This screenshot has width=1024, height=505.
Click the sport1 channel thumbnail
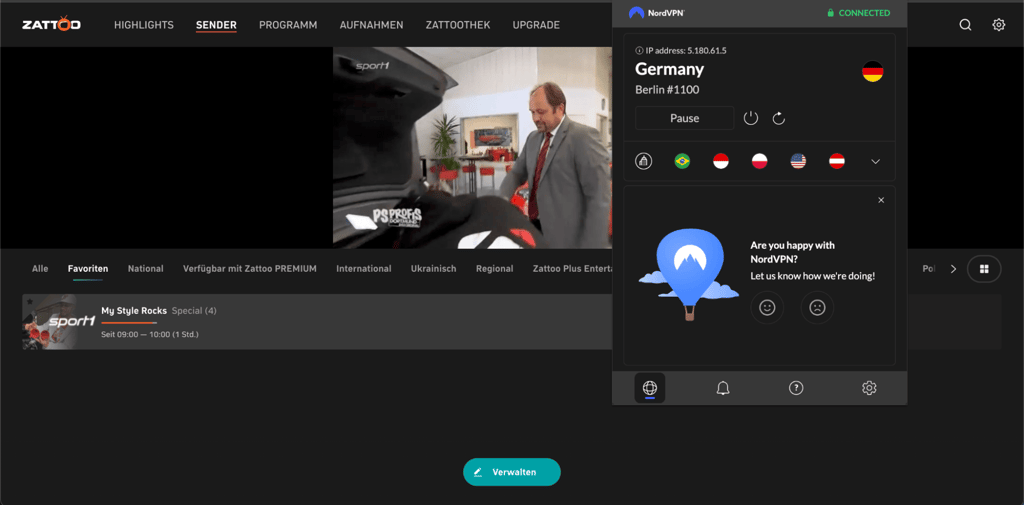pos(59,321)
